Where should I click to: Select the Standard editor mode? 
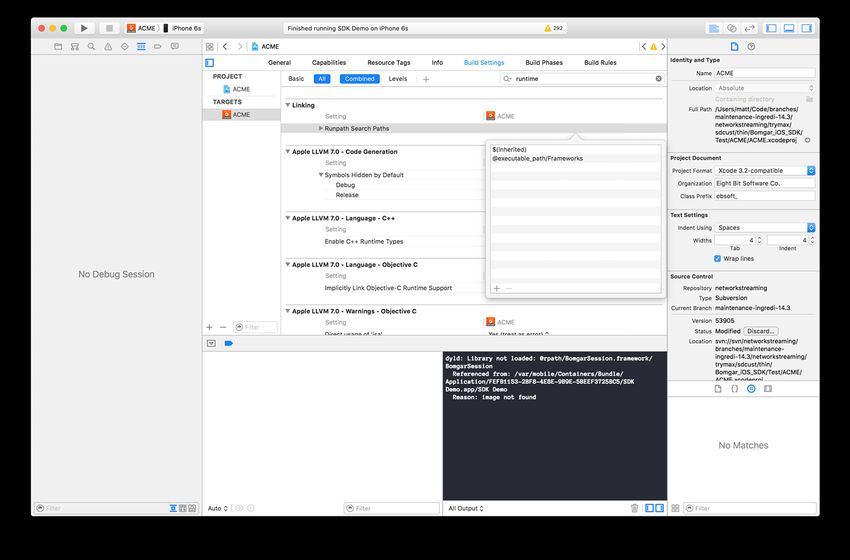point(714,28)
